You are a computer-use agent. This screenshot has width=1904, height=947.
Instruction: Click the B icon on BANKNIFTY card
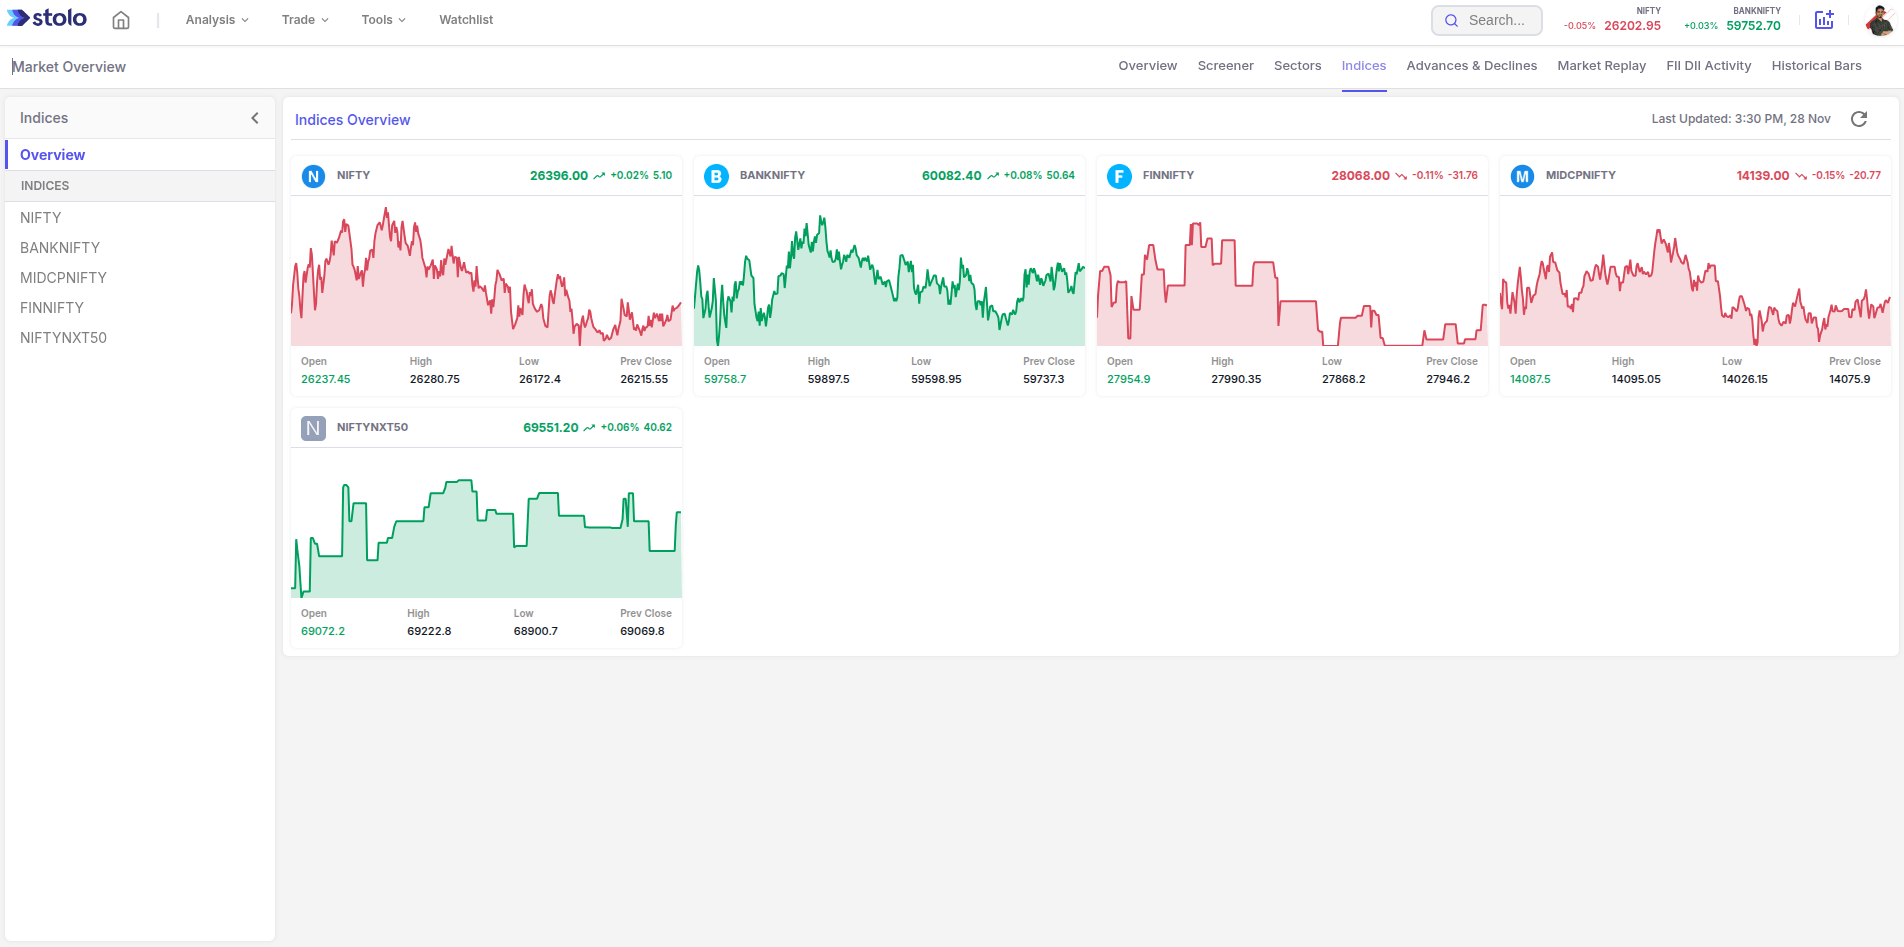click(716, 177)
